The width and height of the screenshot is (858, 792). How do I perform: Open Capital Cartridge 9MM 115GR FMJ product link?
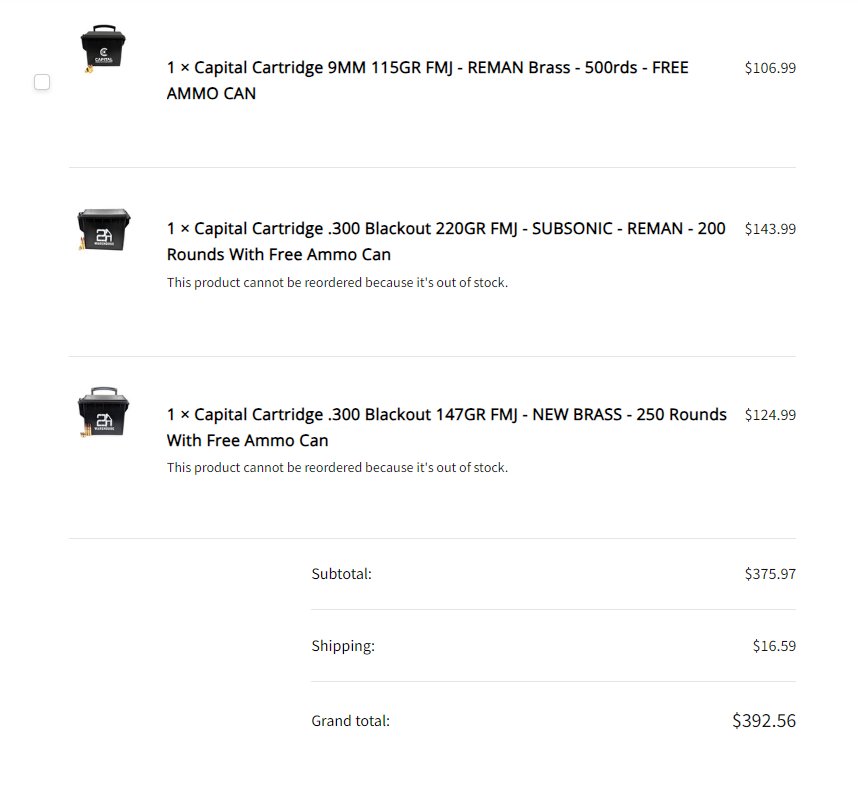point(427,80)
